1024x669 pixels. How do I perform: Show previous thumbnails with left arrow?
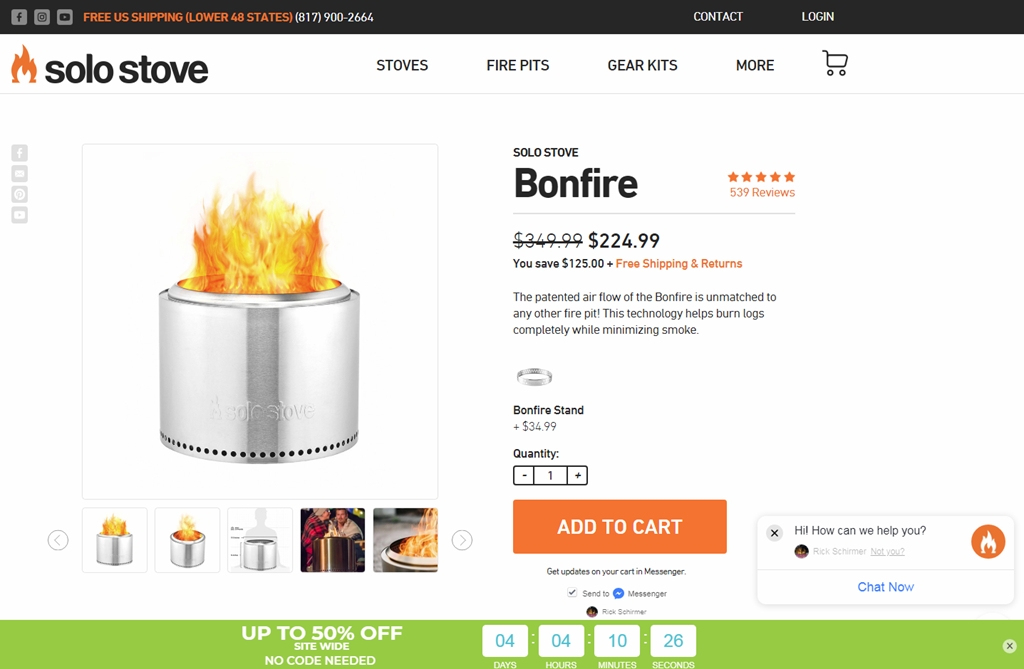pos(58,540)
